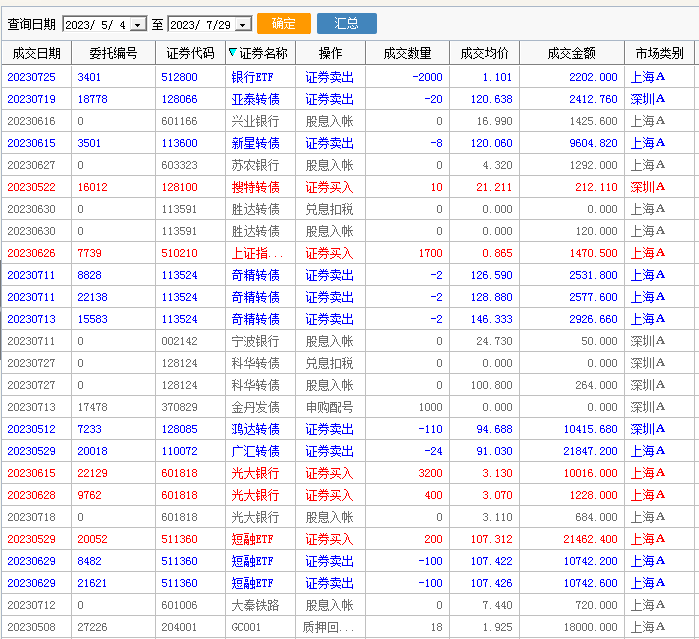Click average price 146.333

492,319
